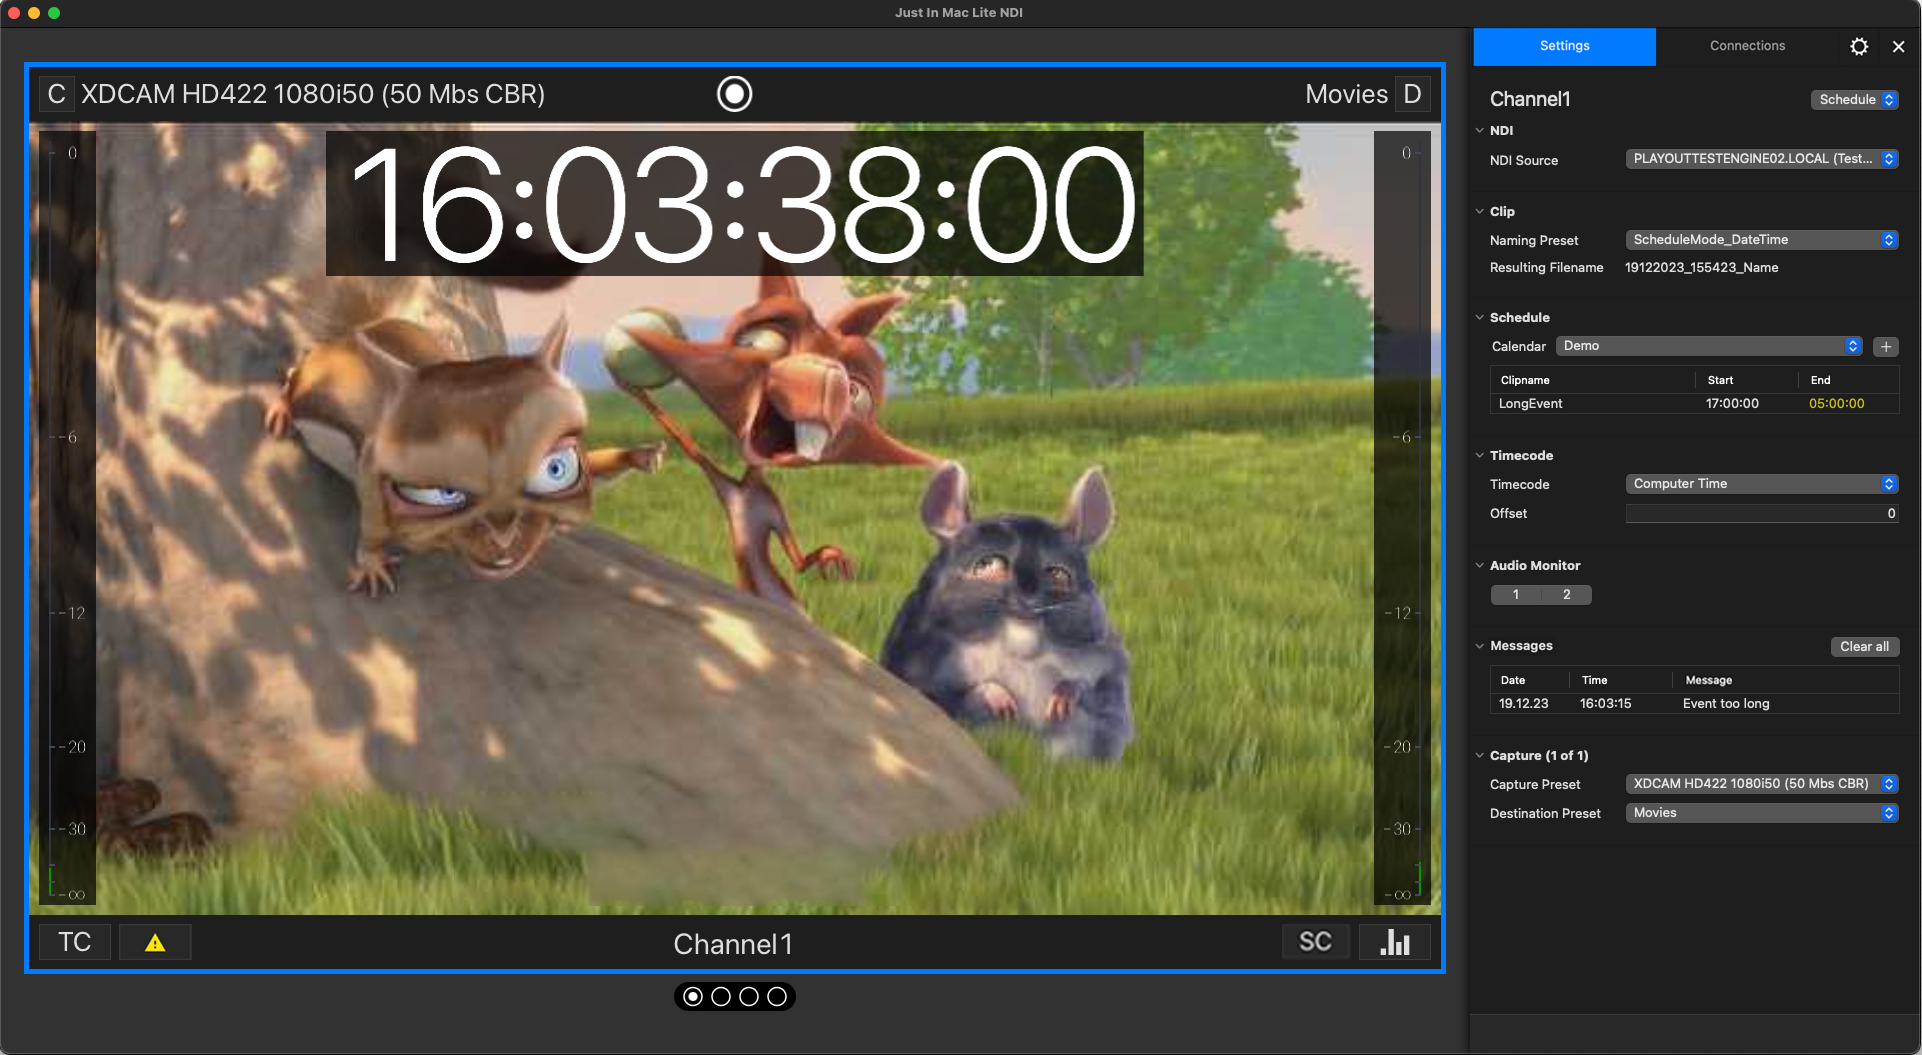Click the Movies destination label in viewer
The image size is (1922, 1055).
1346,94
